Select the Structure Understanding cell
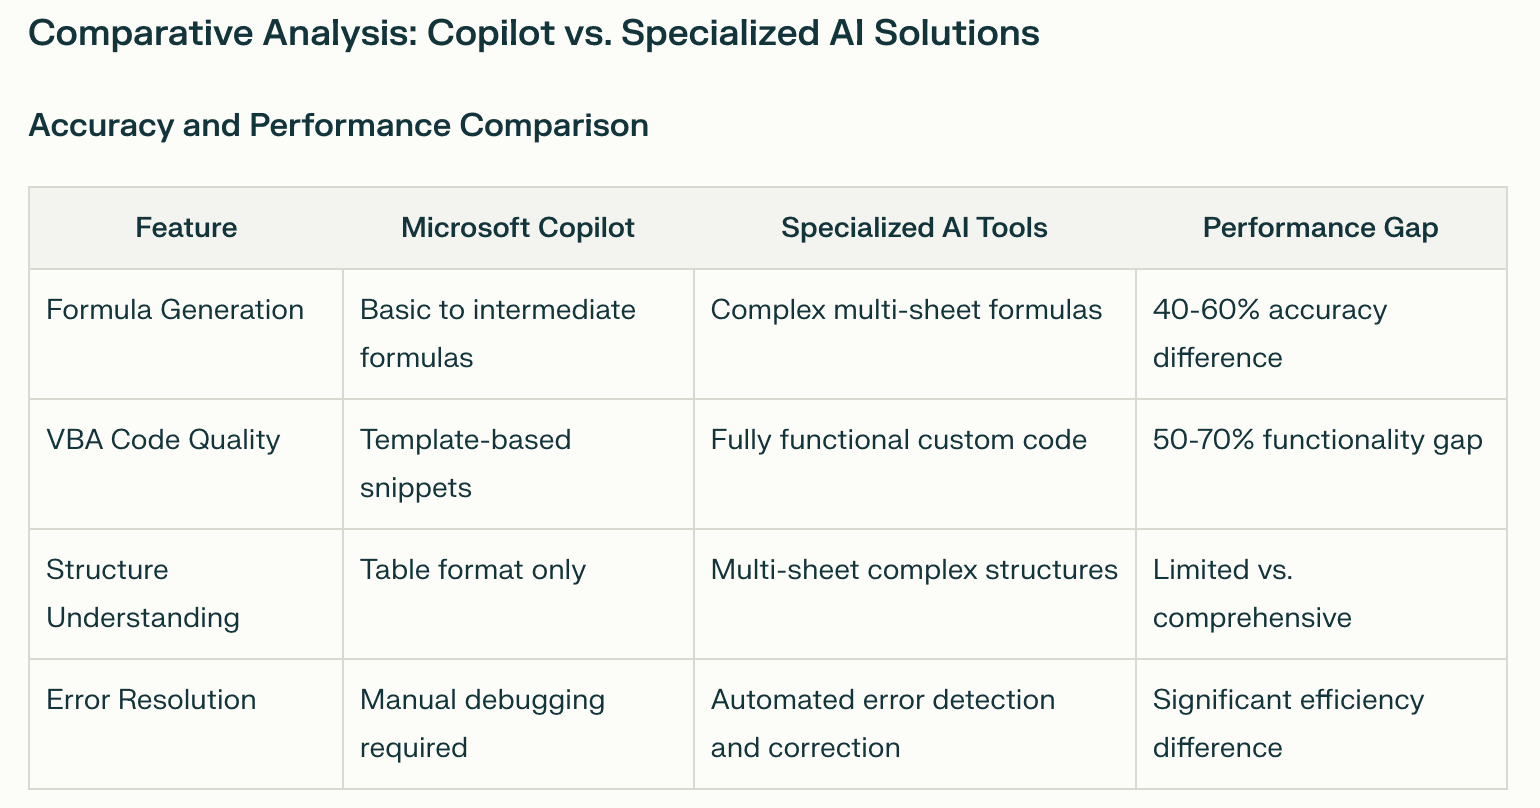 [143, 594]
